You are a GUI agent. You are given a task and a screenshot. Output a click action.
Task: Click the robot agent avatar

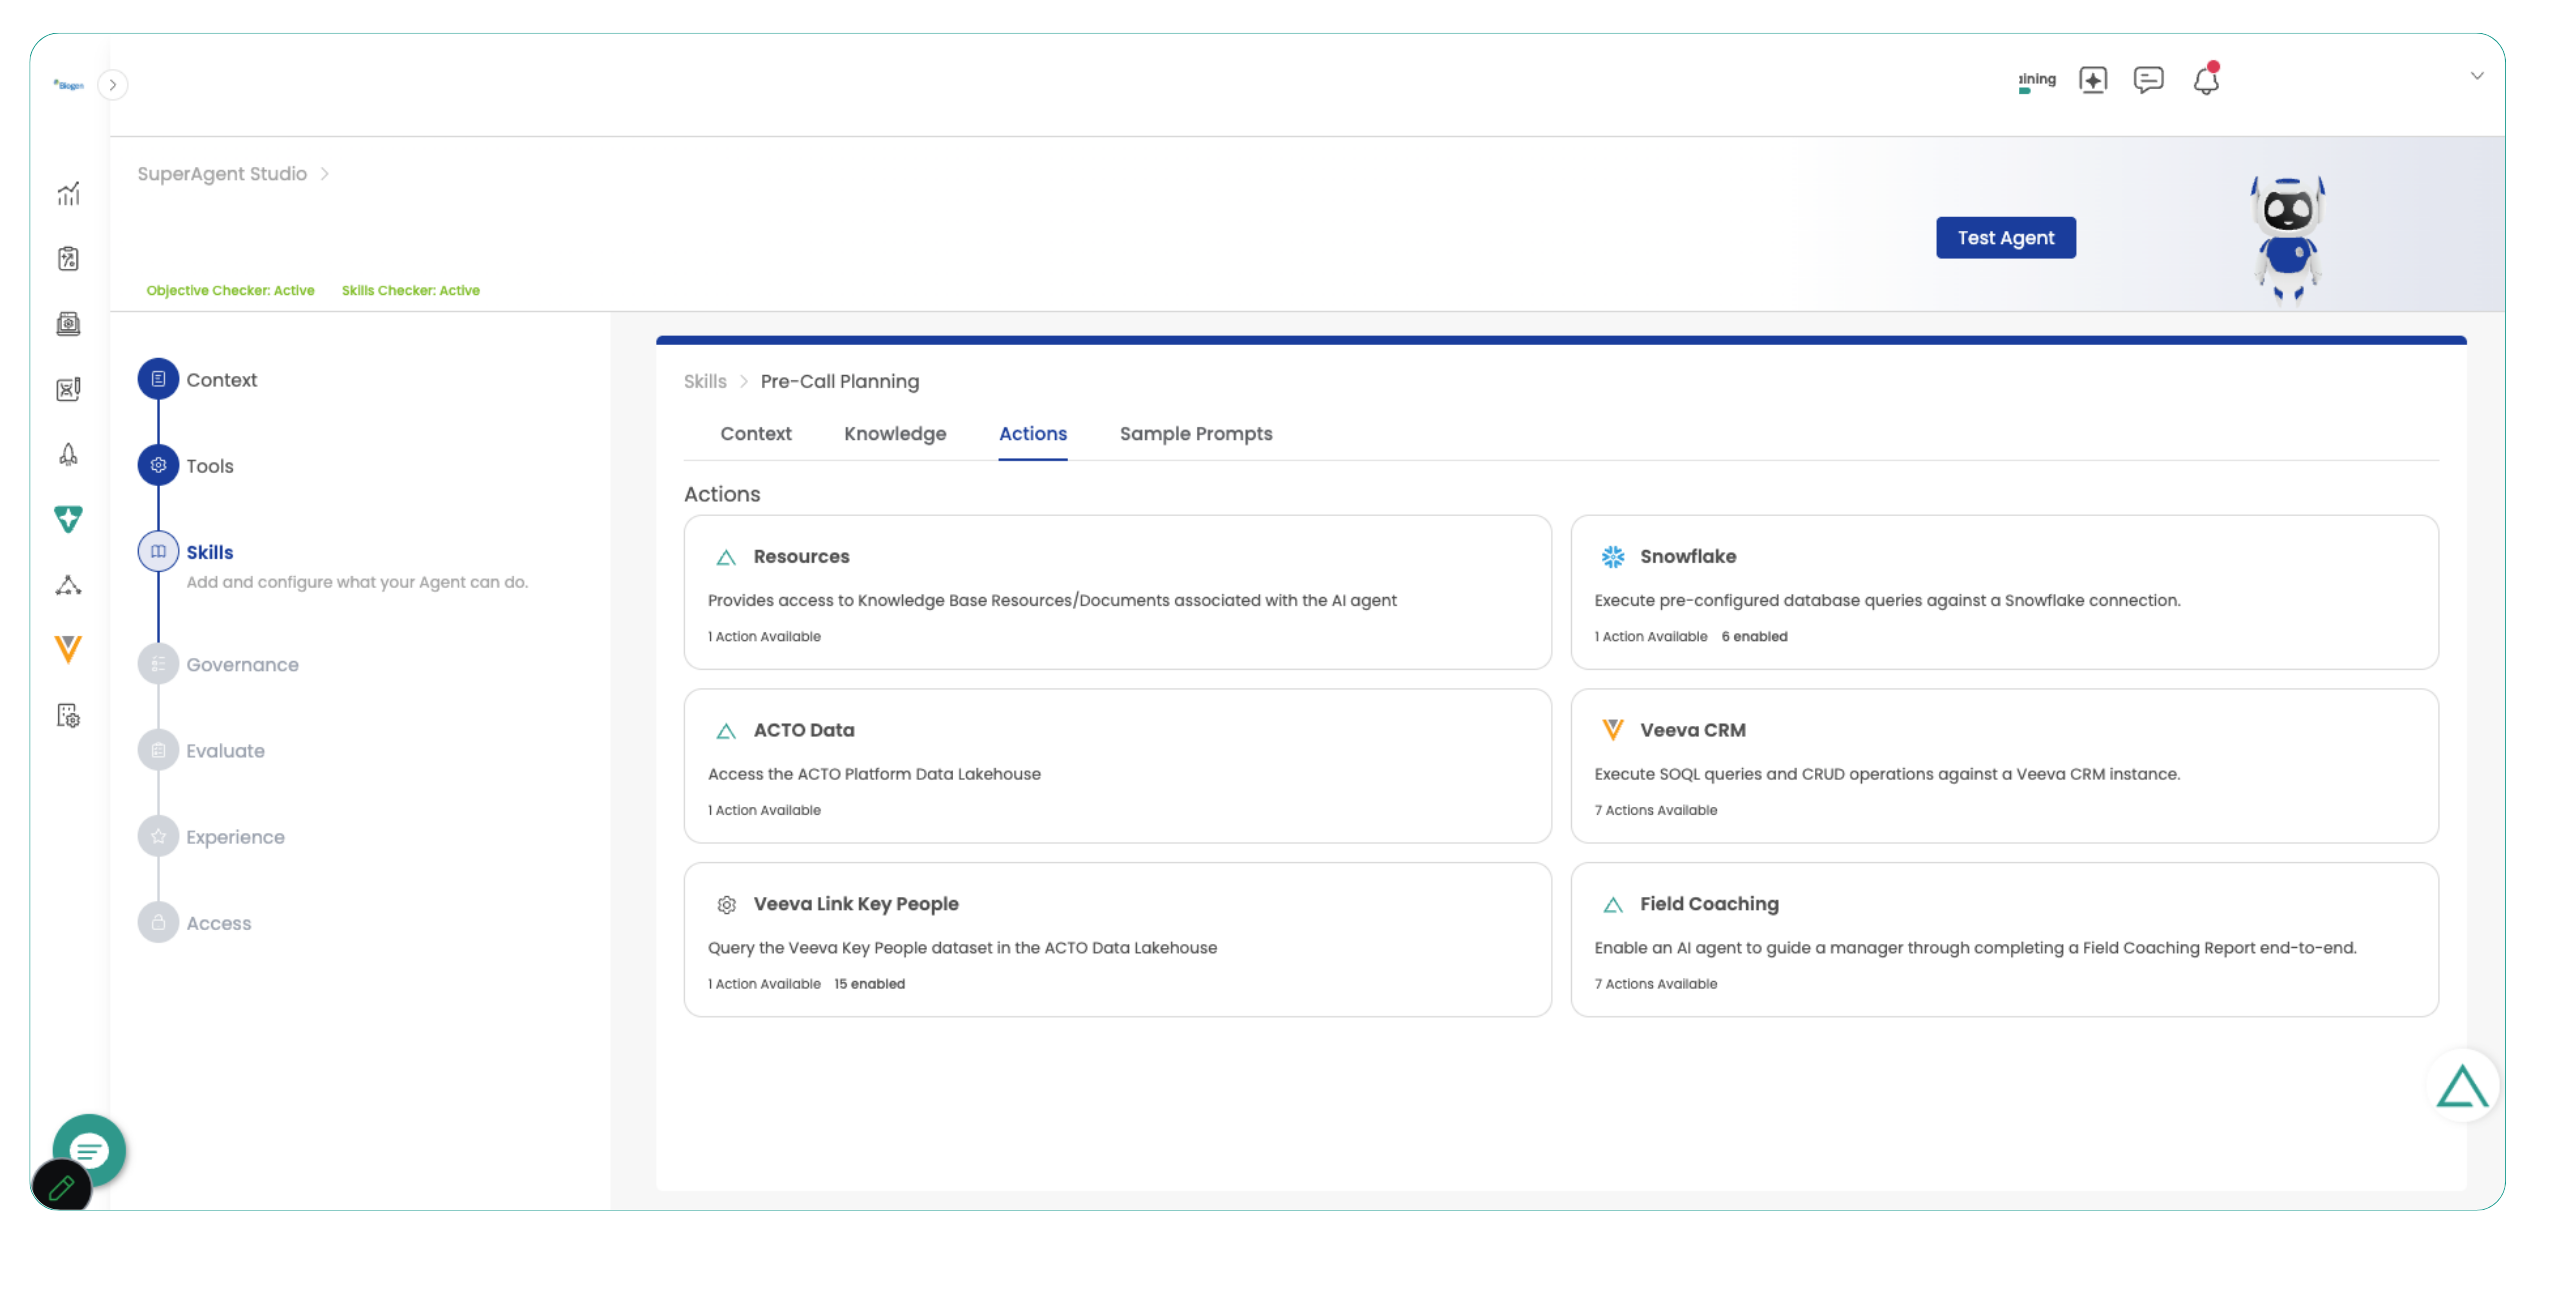[x=2288, y=238]
